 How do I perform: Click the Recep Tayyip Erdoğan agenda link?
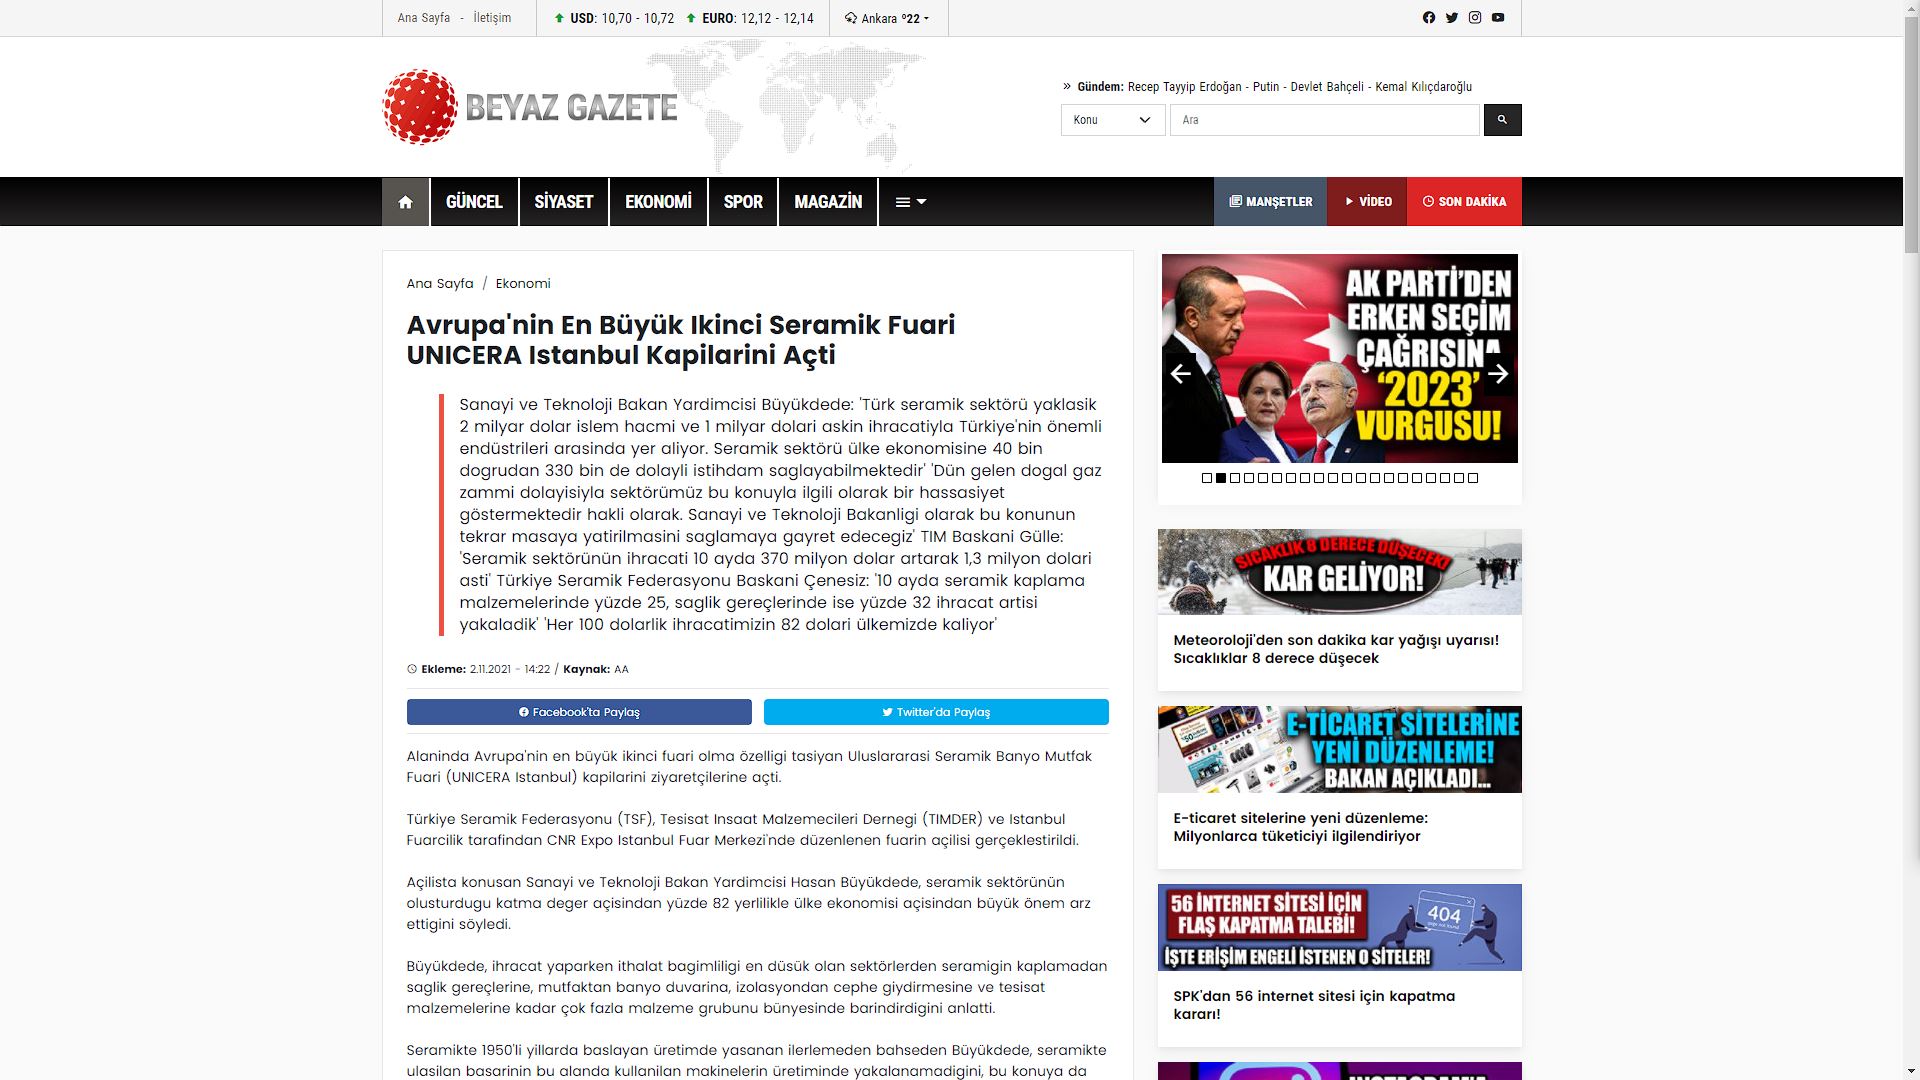pos(1184,87)
